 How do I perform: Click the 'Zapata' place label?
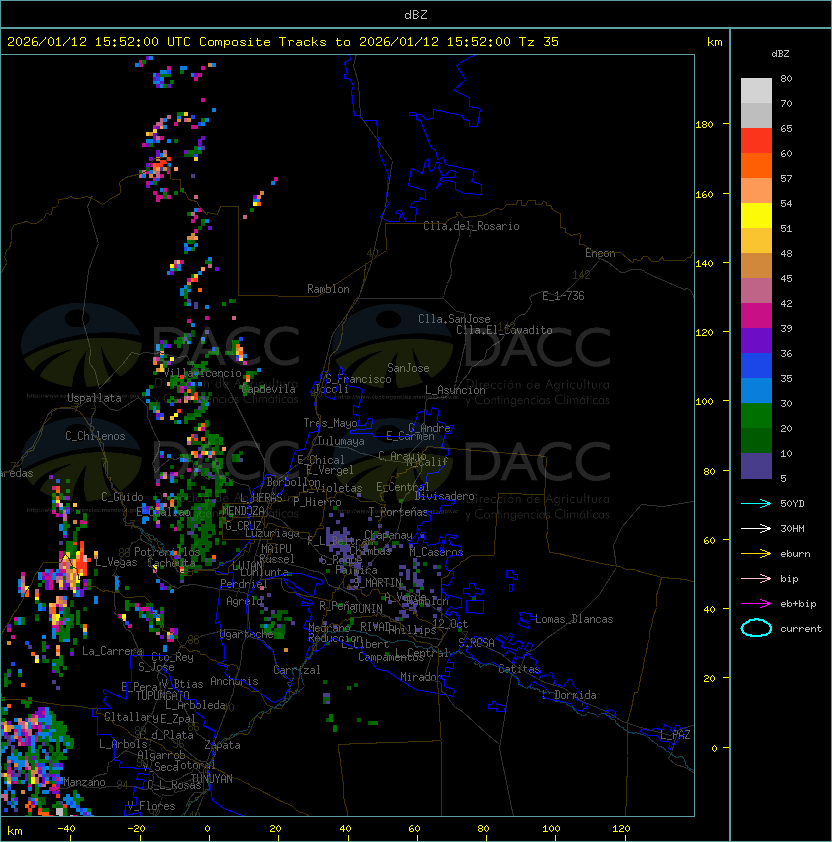(x=222, y=745)
